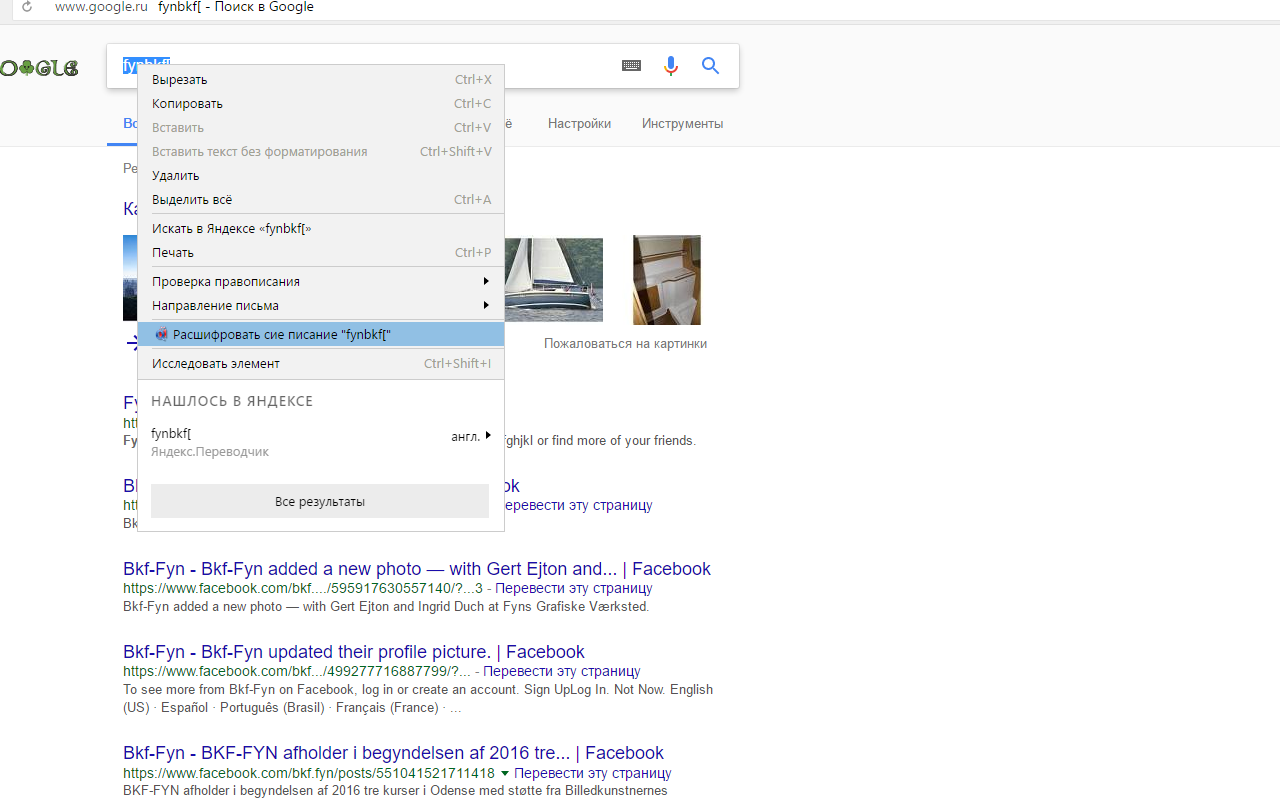This screenshot has width=1280, height=800.
Task: Open Bkf-Fyn added a new photo result
Action: pos(417,569)
